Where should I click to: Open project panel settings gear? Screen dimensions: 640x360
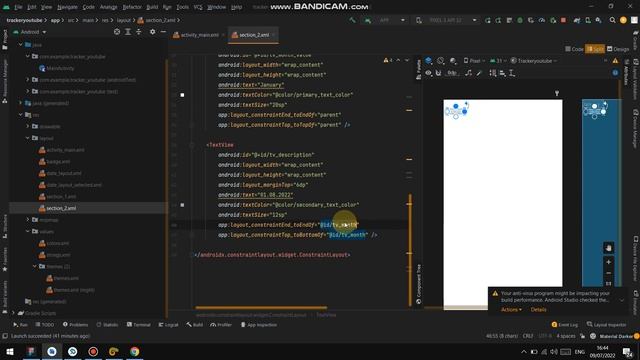pos(152,32)
